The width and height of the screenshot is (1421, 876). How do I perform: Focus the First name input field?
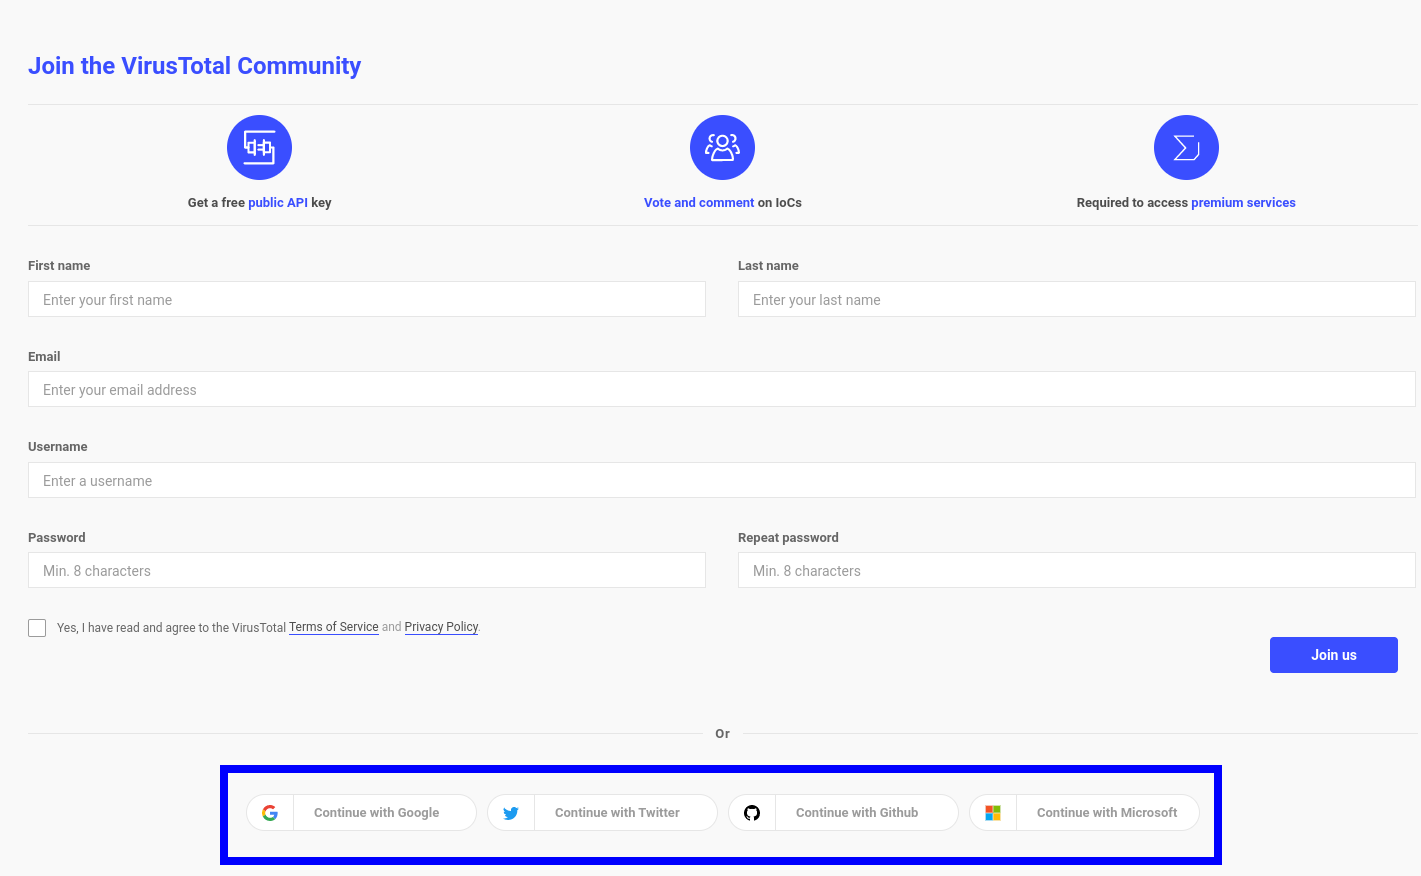point(367,299)
